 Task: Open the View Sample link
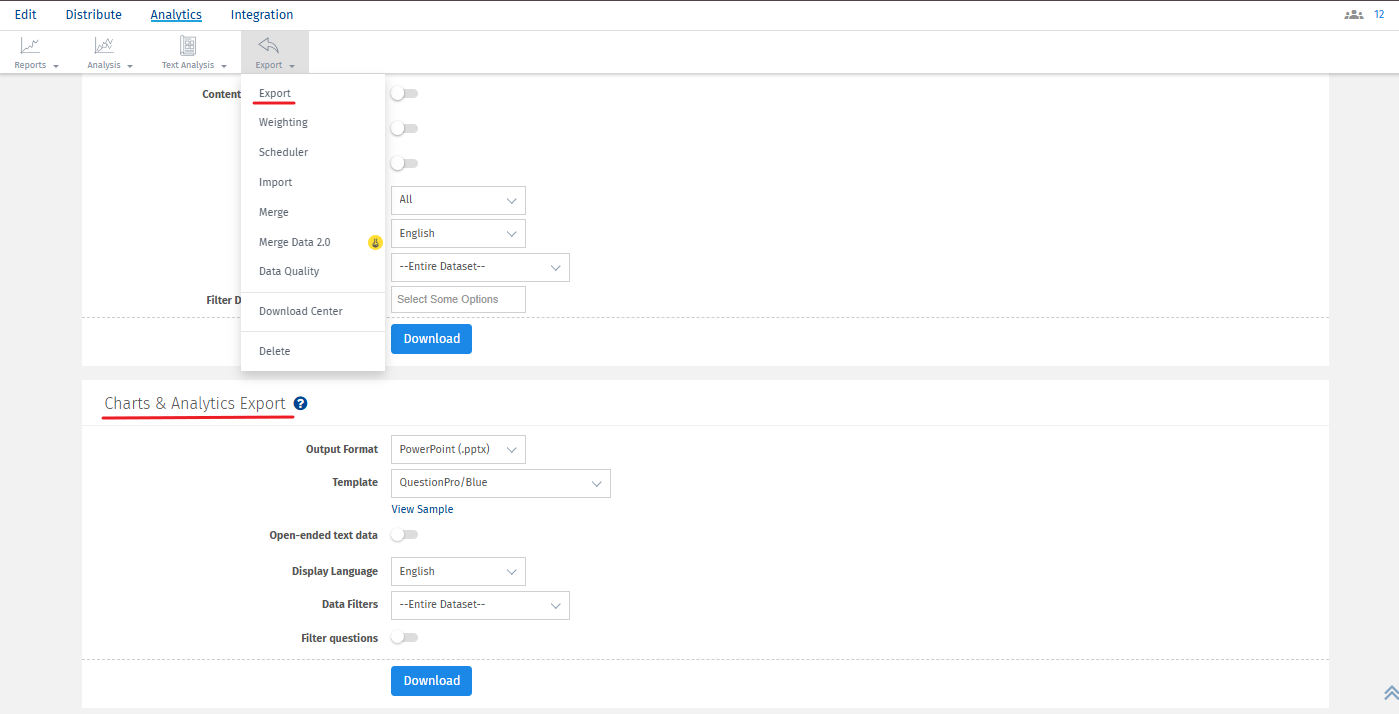coord(422,509)
